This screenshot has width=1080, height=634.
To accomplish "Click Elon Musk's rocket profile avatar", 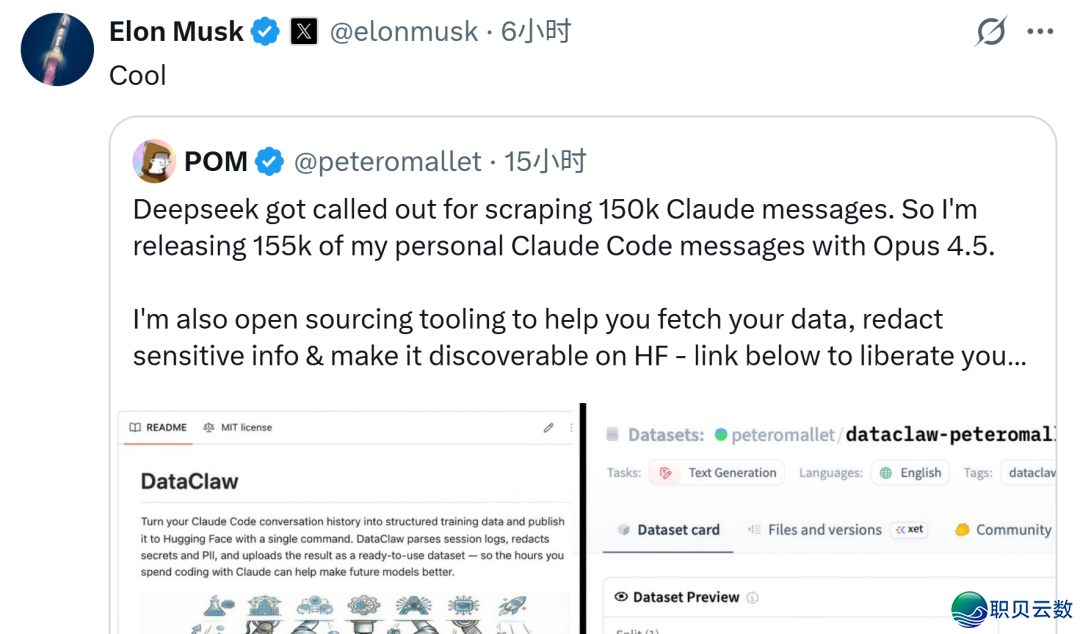I will [x=57, y=49].
